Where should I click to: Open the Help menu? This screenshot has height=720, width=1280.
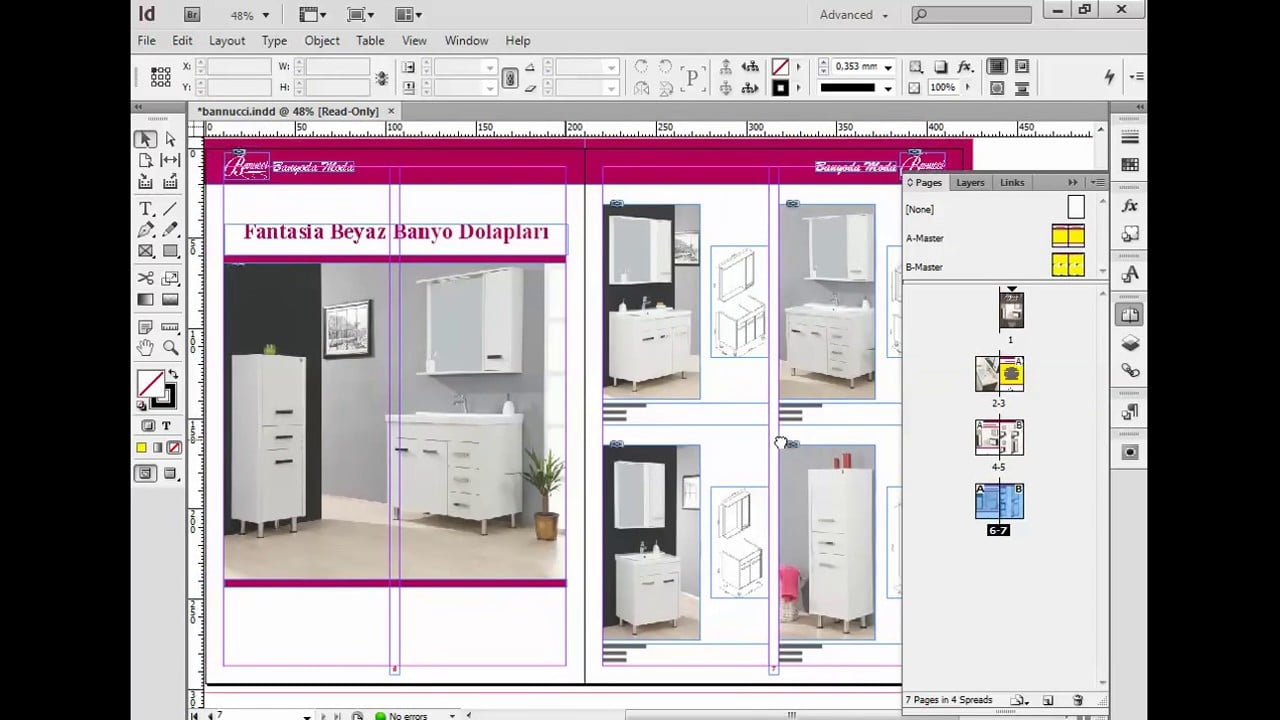tap(518, 41)
